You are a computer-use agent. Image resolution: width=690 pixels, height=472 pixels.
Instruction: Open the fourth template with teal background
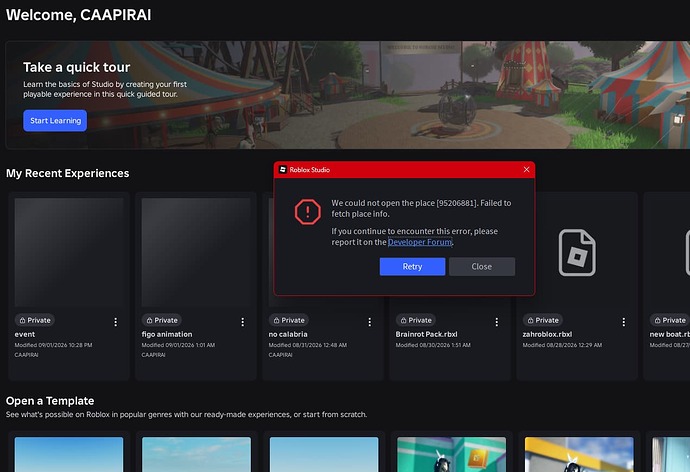(x=451, y=454)
